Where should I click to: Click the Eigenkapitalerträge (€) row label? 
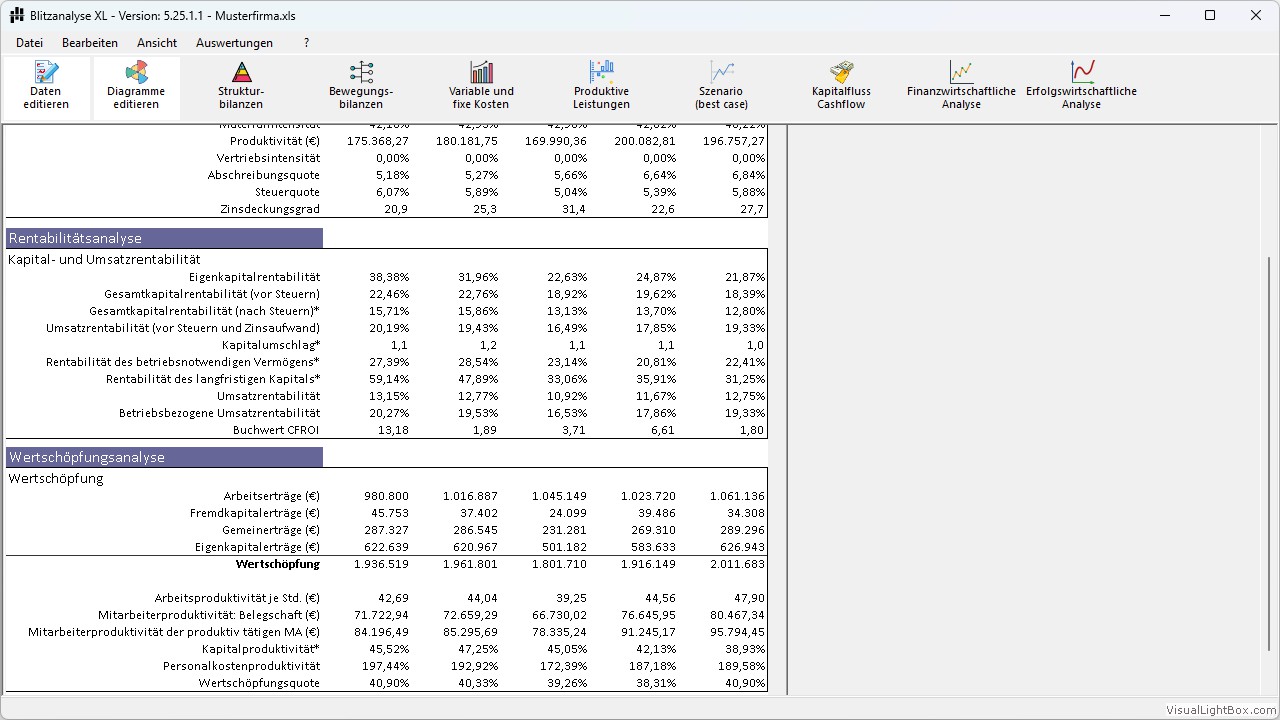pos(258,547)
